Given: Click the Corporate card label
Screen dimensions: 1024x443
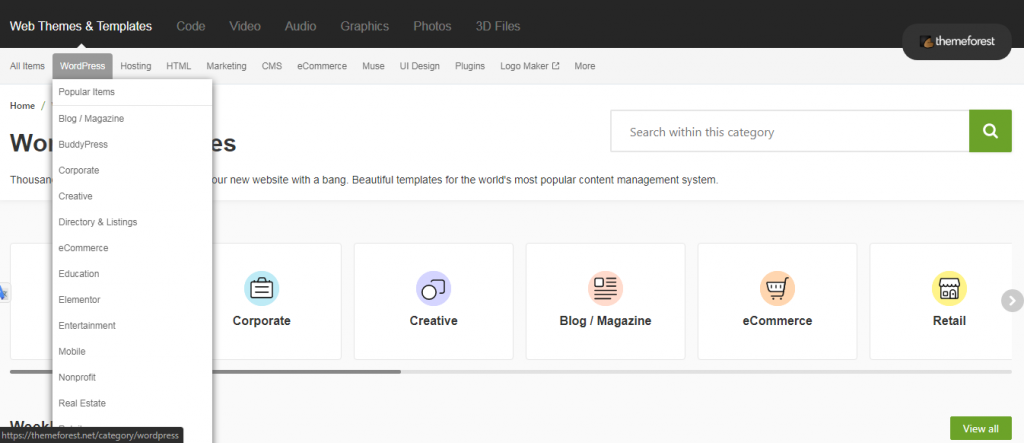Looking at the screenshot, I should click(x=261, y=321).
